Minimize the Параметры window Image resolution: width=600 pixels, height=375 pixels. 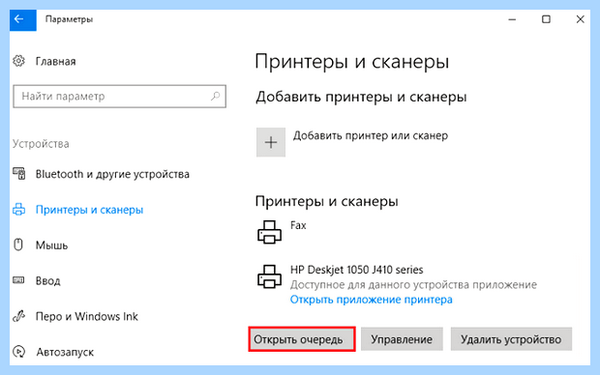click(512, 20)
